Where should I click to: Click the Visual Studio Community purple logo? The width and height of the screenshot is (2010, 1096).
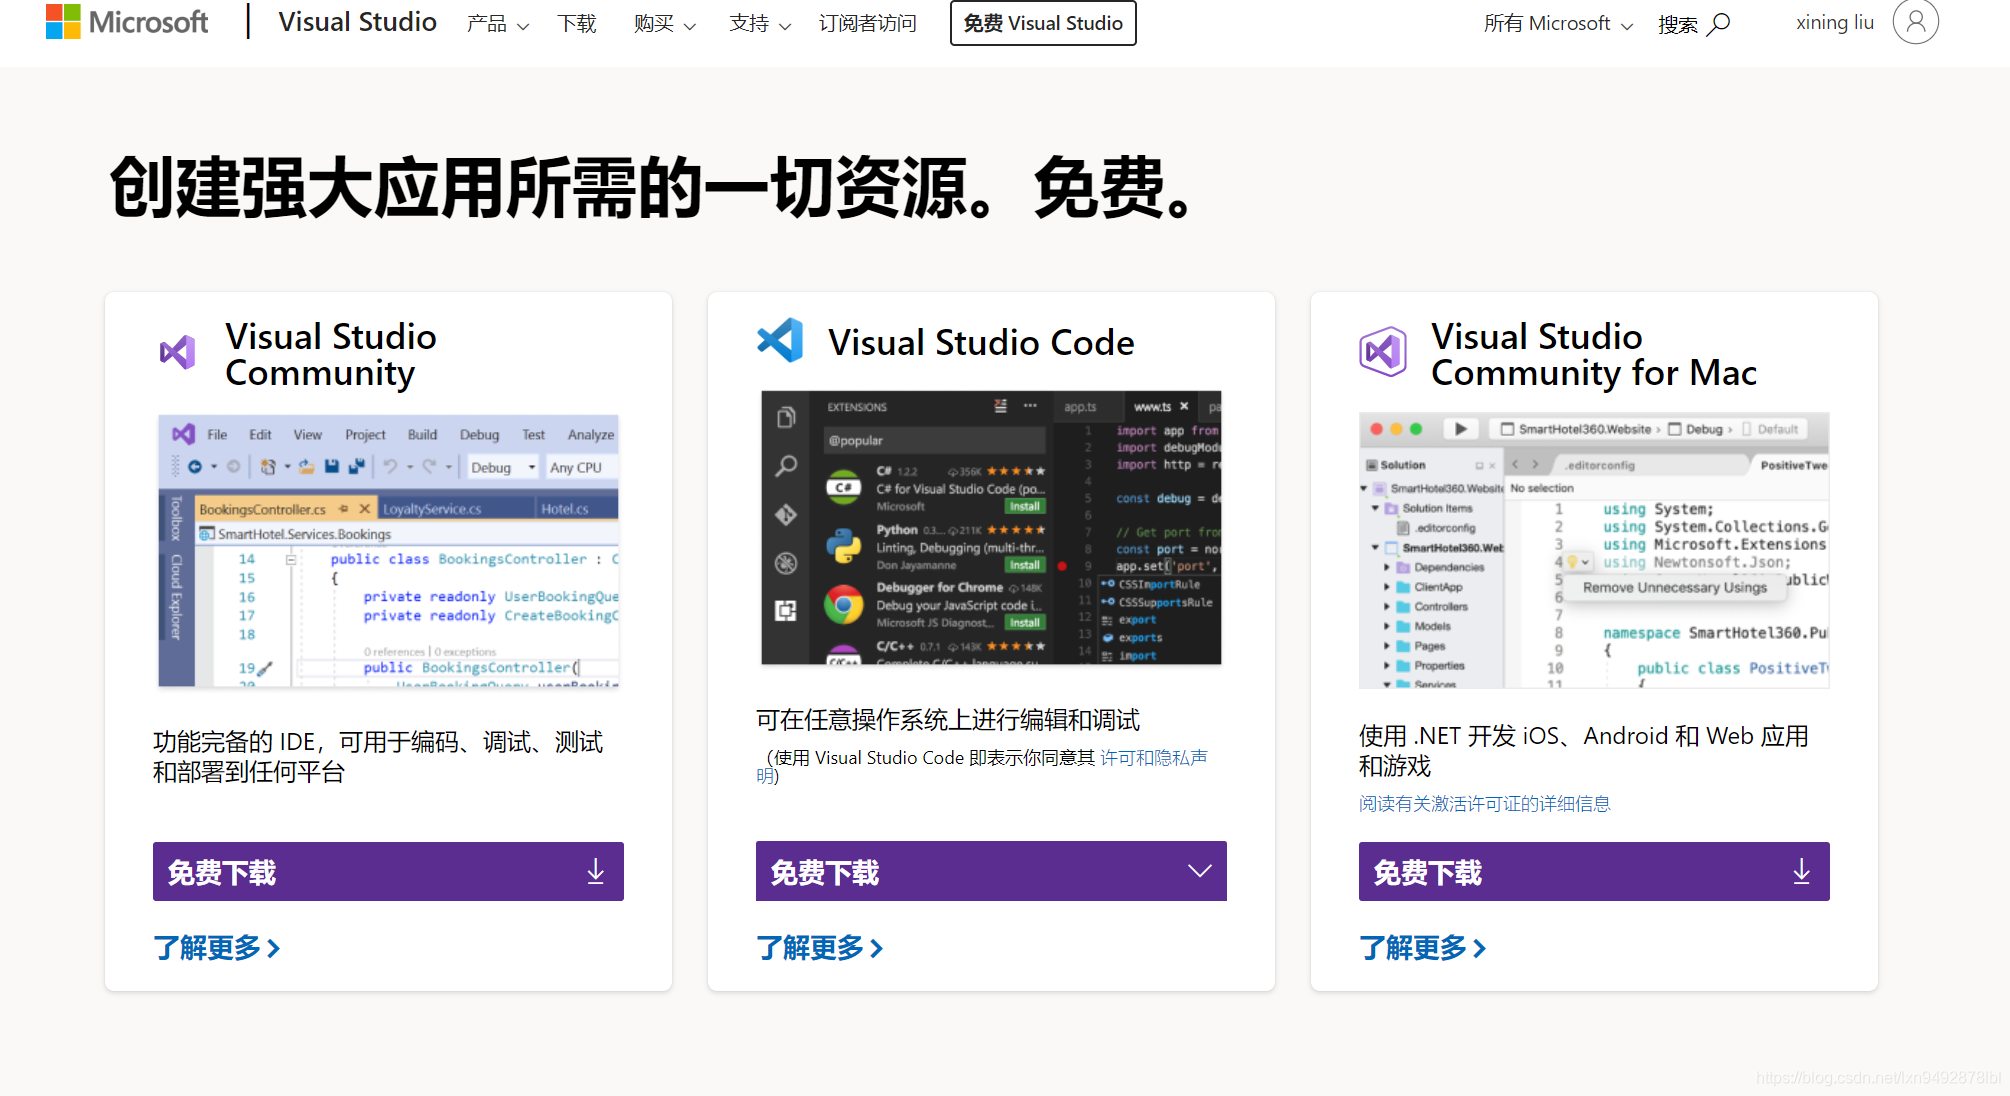click(178, 352)
